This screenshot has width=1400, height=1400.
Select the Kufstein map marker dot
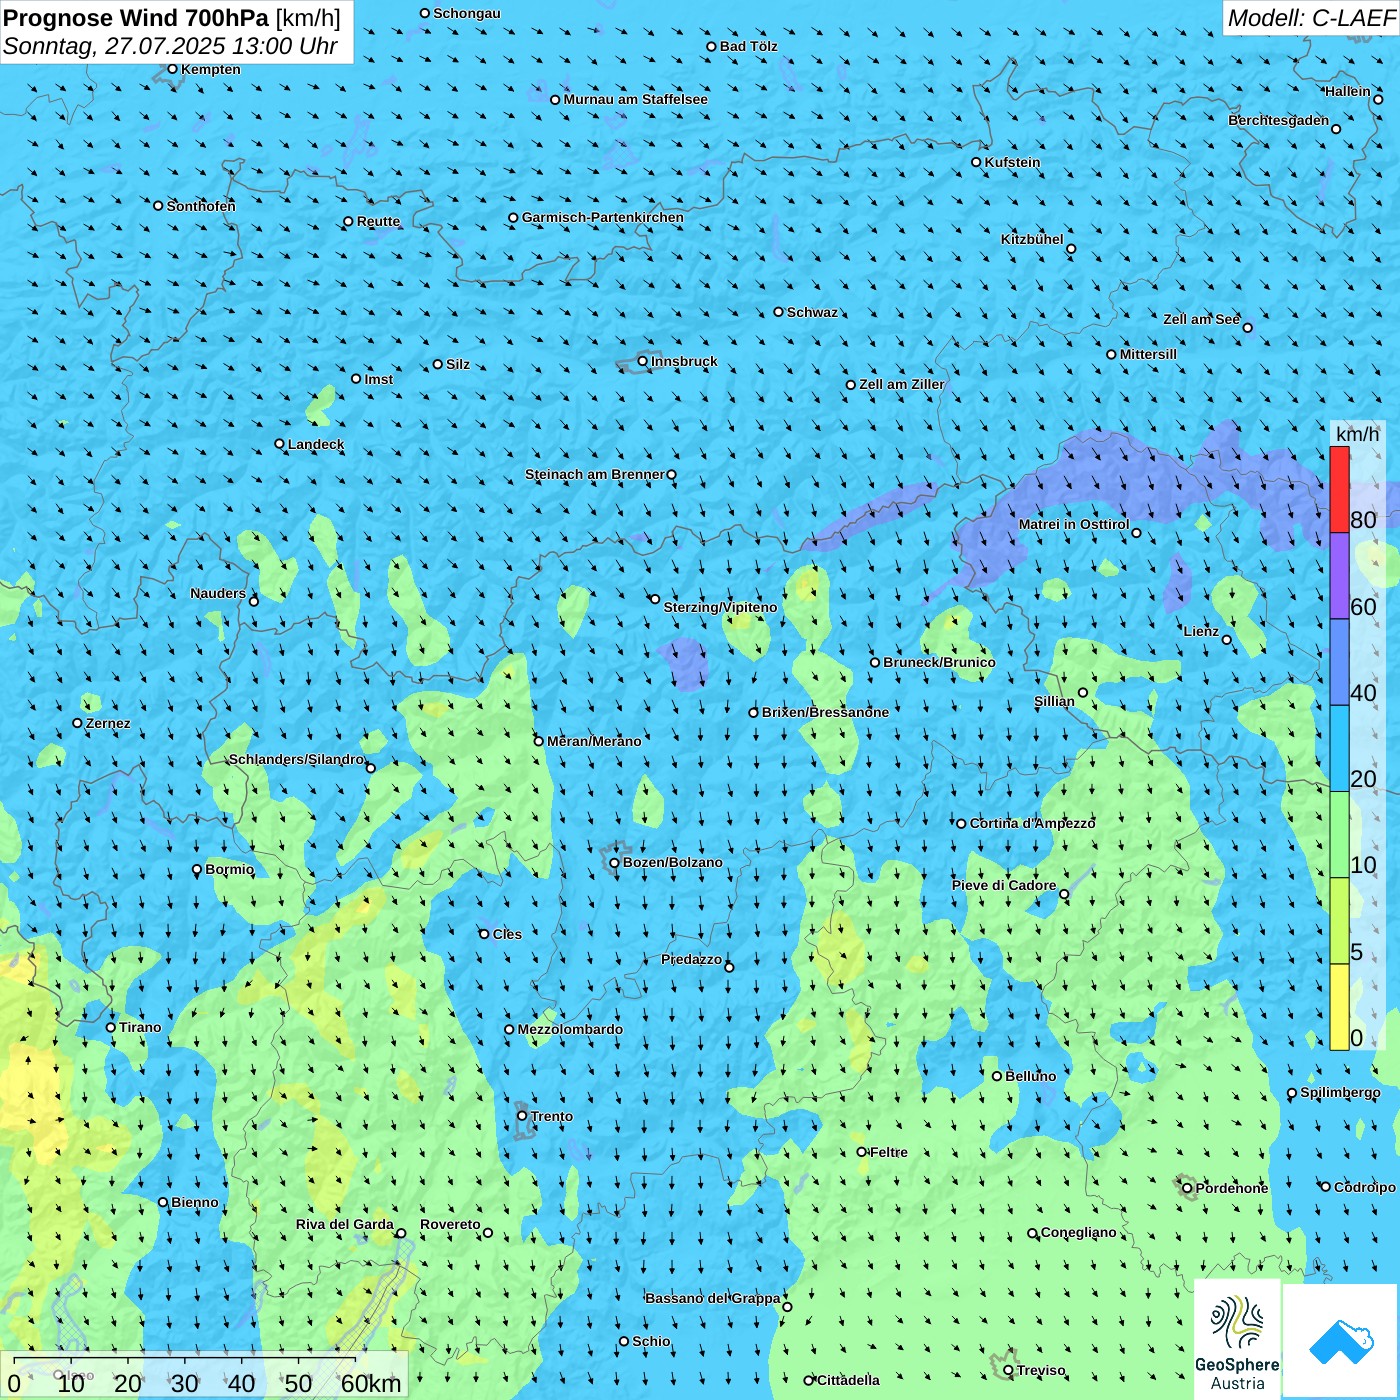click(976, 162)
